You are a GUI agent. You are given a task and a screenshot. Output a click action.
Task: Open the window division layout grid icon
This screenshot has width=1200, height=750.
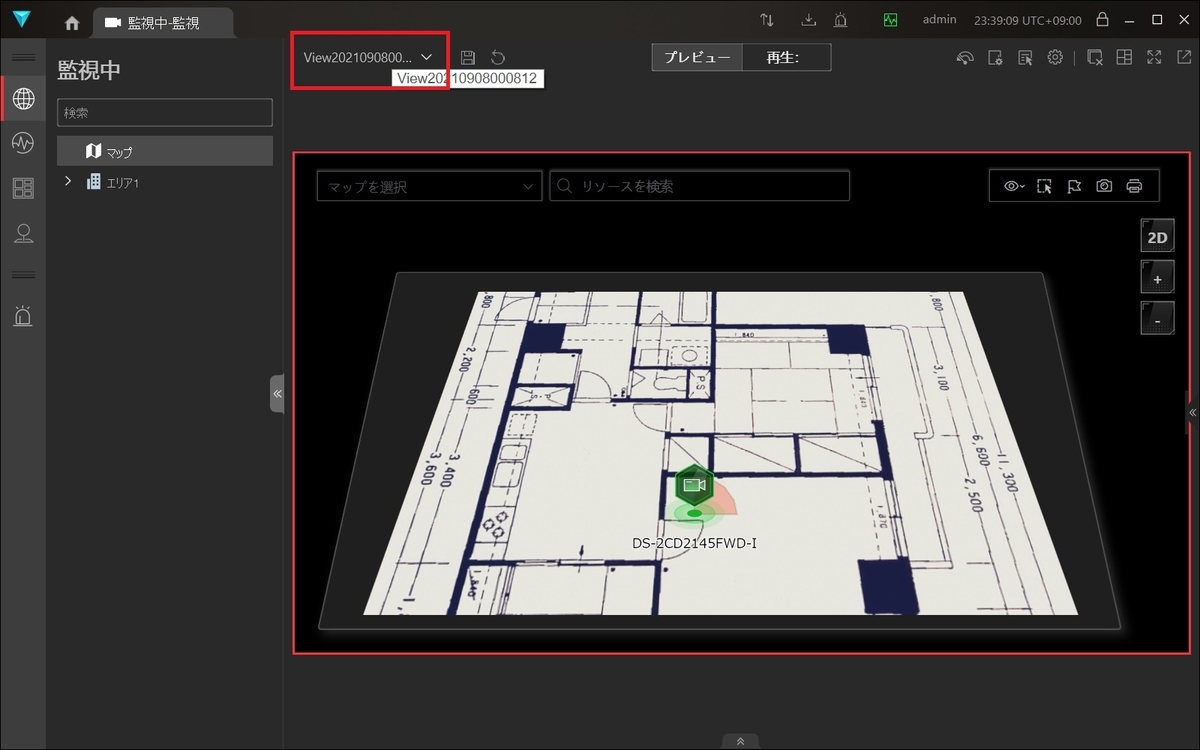(x=1124, y=58)
